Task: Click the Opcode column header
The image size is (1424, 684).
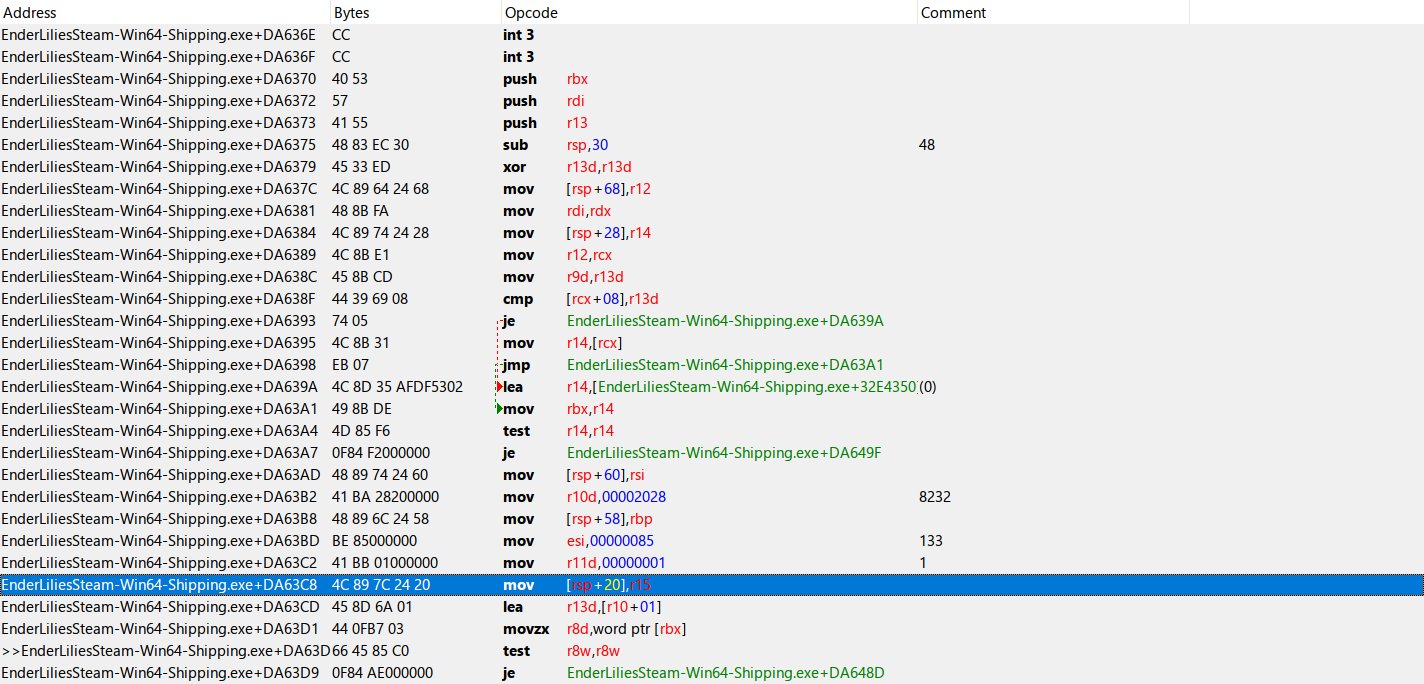Action: (531, 13)
